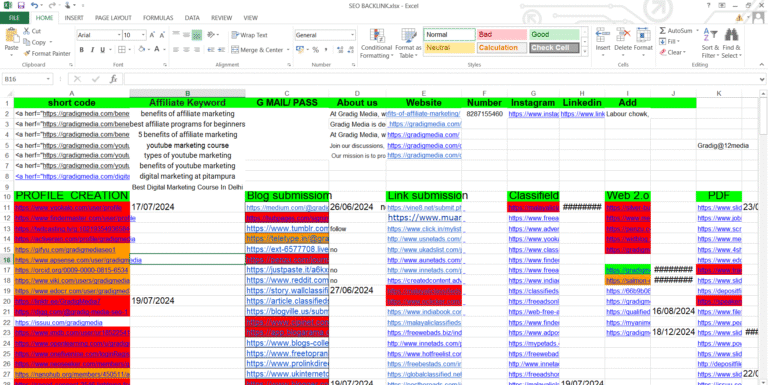Click the Insert cells icon
768x385 pixels.
coord(602,35)
